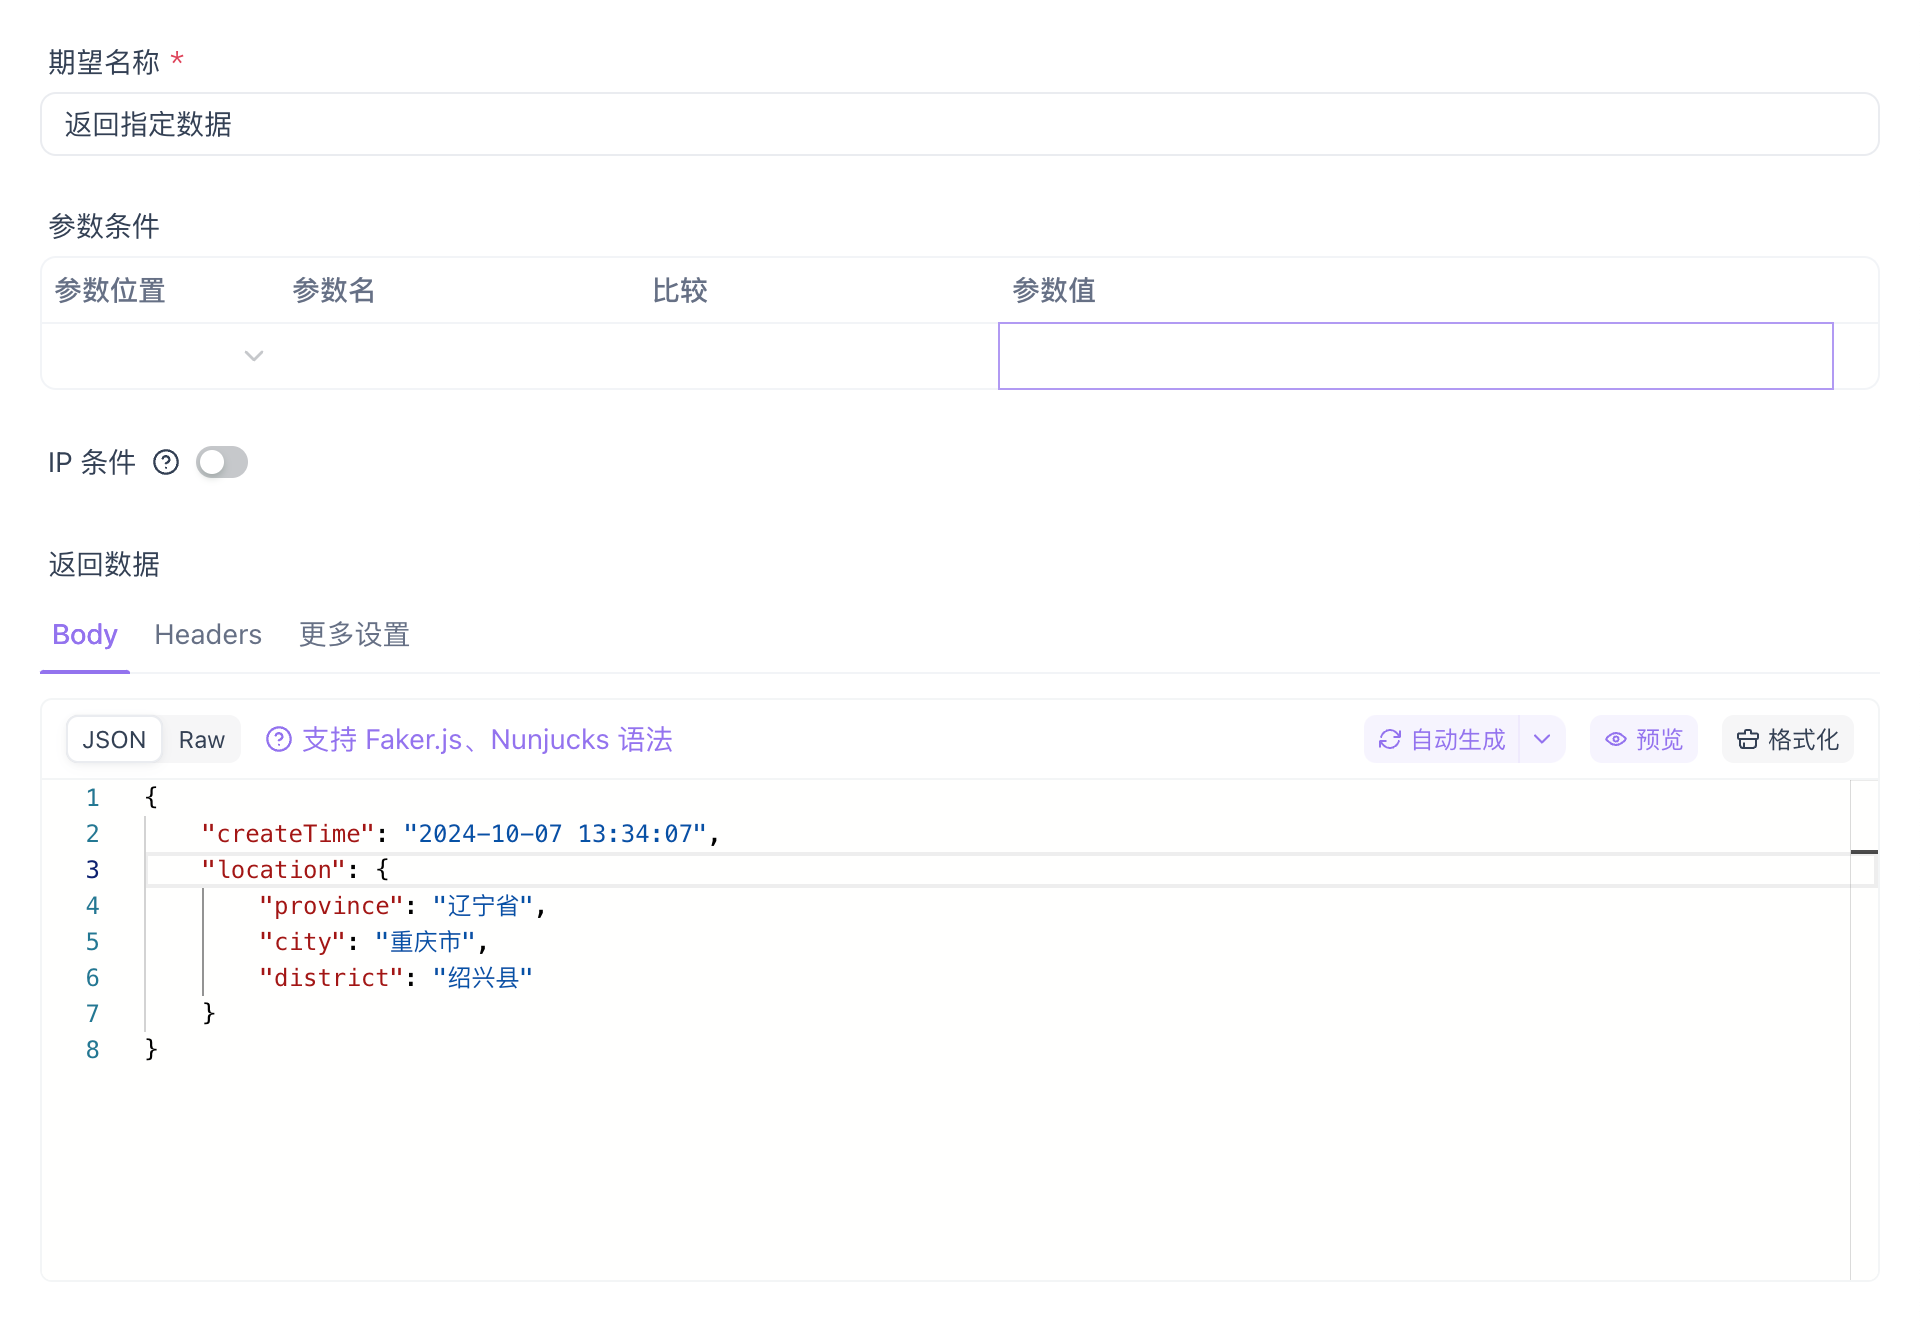Select the Raw format option
Screen dimensions: 1920x1334
tap(202, 739)
